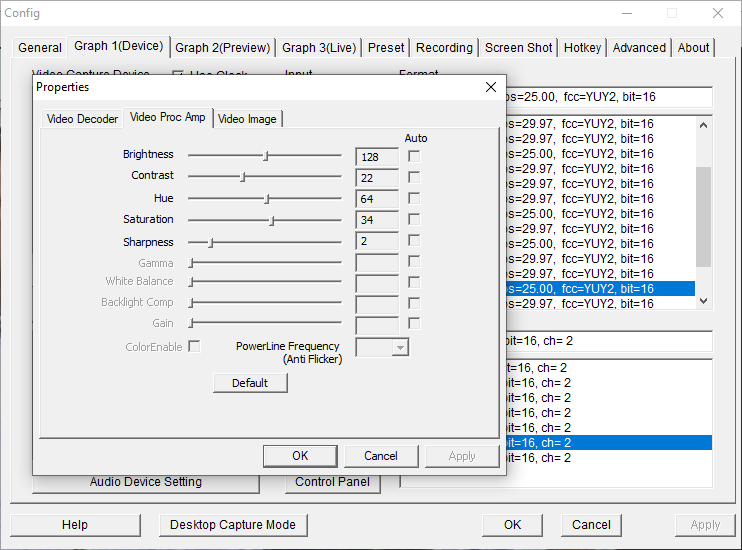742x550 pixels.
Task: Close the Config window
Action: coord(718,13)
